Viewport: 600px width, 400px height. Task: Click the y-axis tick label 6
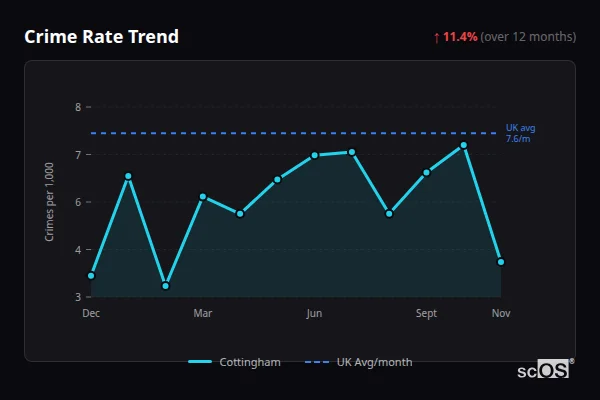tap(78, 202)
